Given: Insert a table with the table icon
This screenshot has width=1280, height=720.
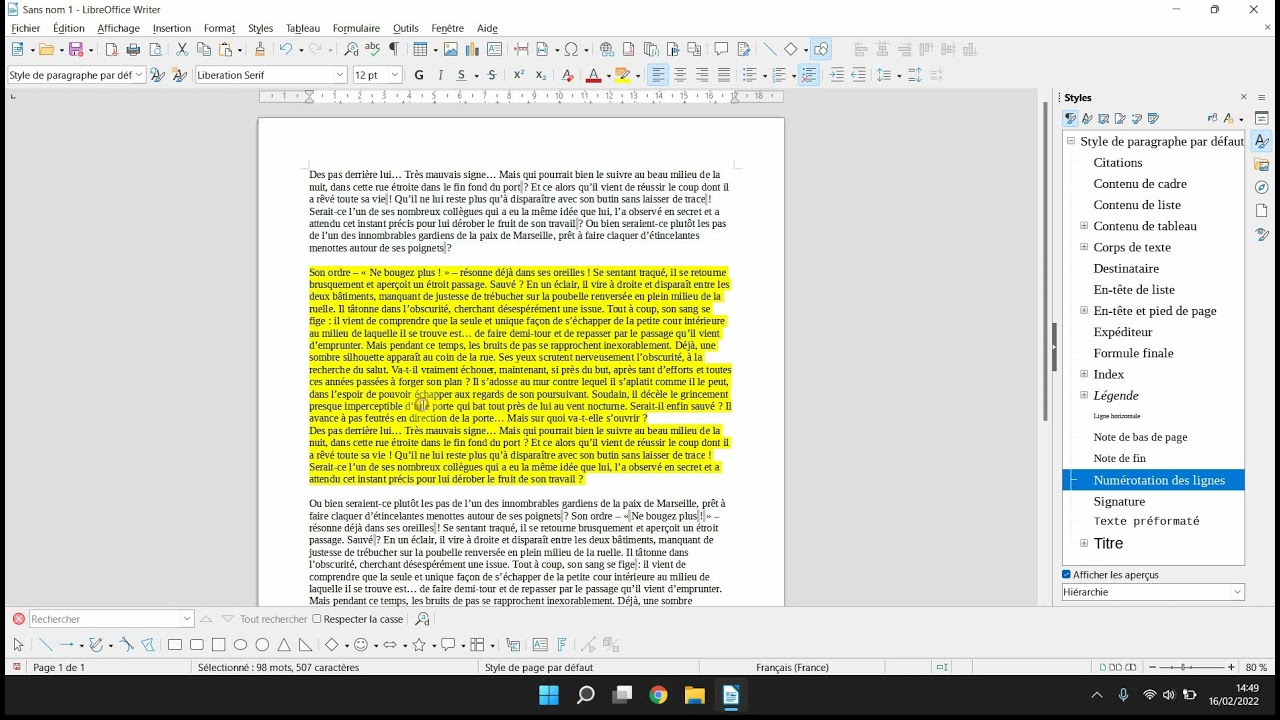Looking at the screenshot, I should [x=421, y=49].
